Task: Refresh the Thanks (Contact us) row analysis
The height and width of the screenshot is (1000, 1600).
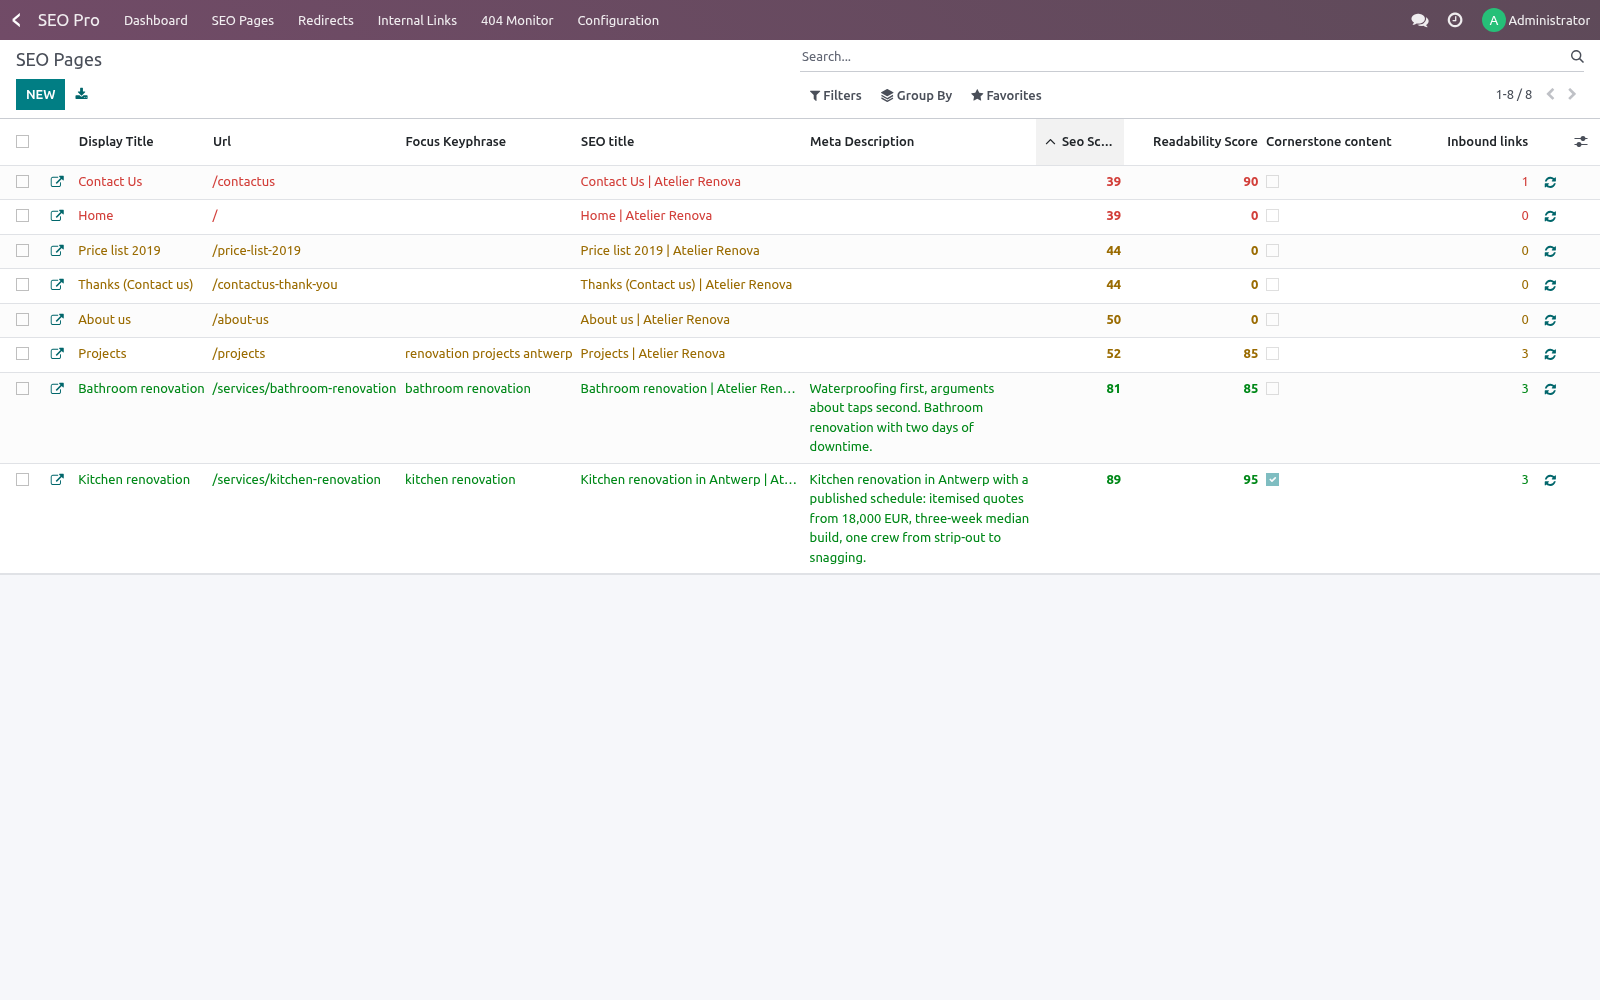Action: click(1550, 285)
